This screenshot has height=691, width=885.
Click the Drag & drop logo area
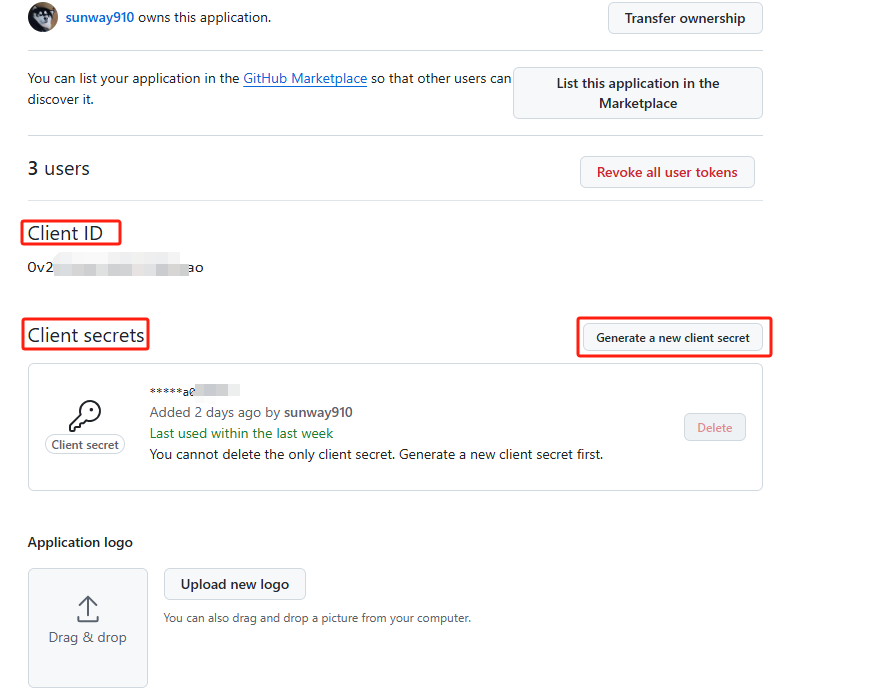88,627
